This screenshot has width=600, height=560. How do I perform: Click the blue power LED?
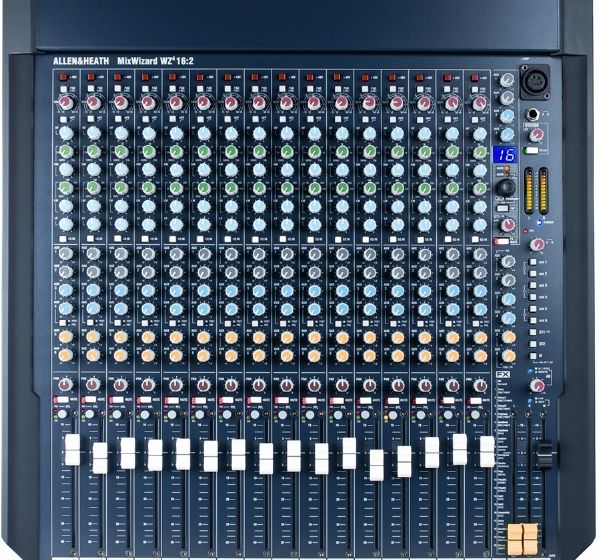click(x=540, y=222)
